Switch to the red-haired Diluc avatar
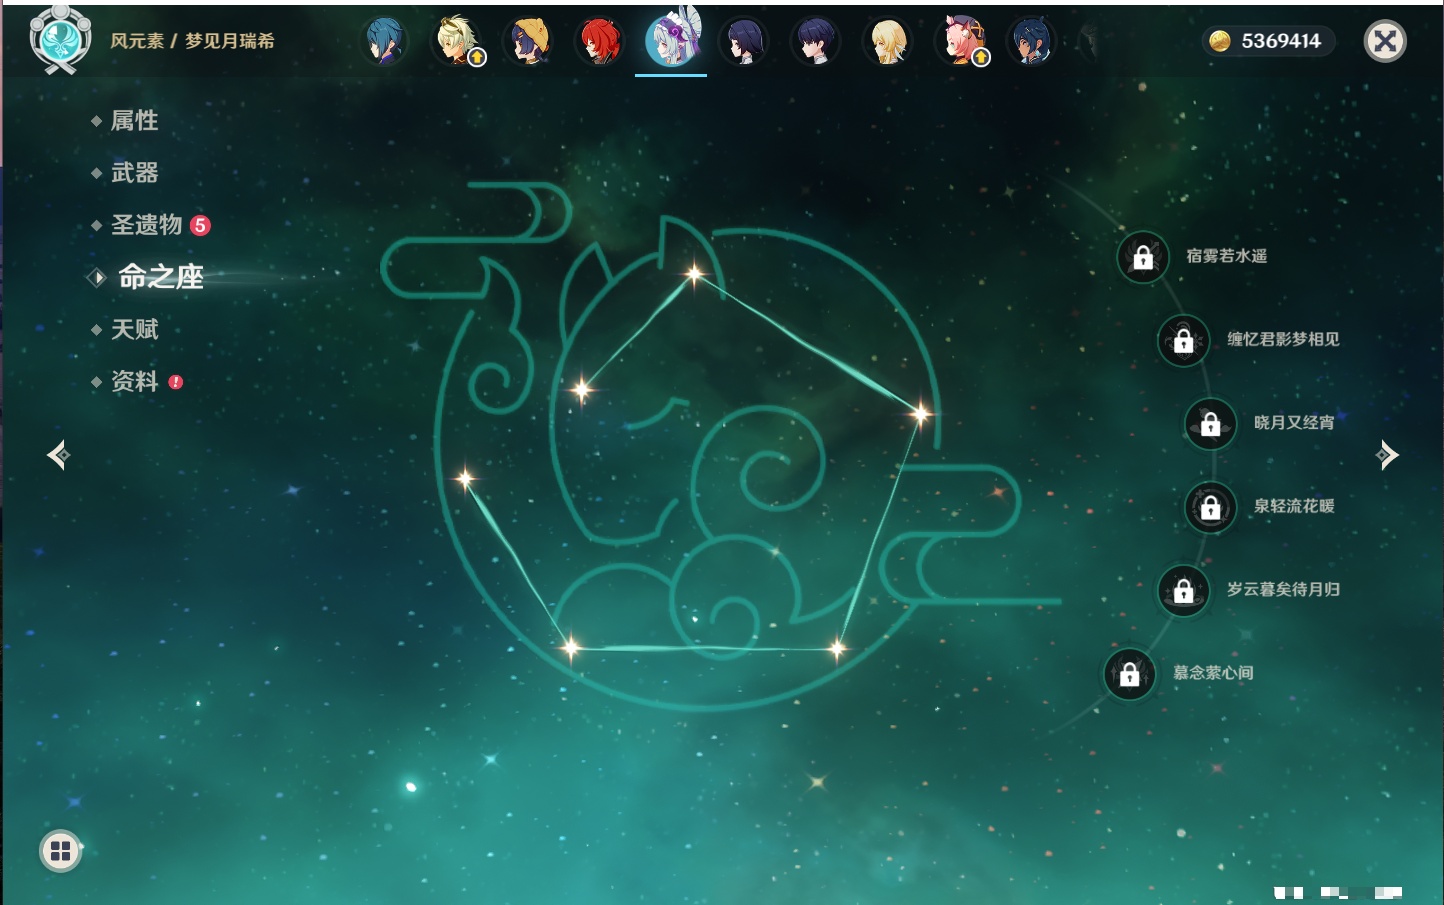This screenshot has height=905, width=1444. pyautogui.click(x=600, y=42)
